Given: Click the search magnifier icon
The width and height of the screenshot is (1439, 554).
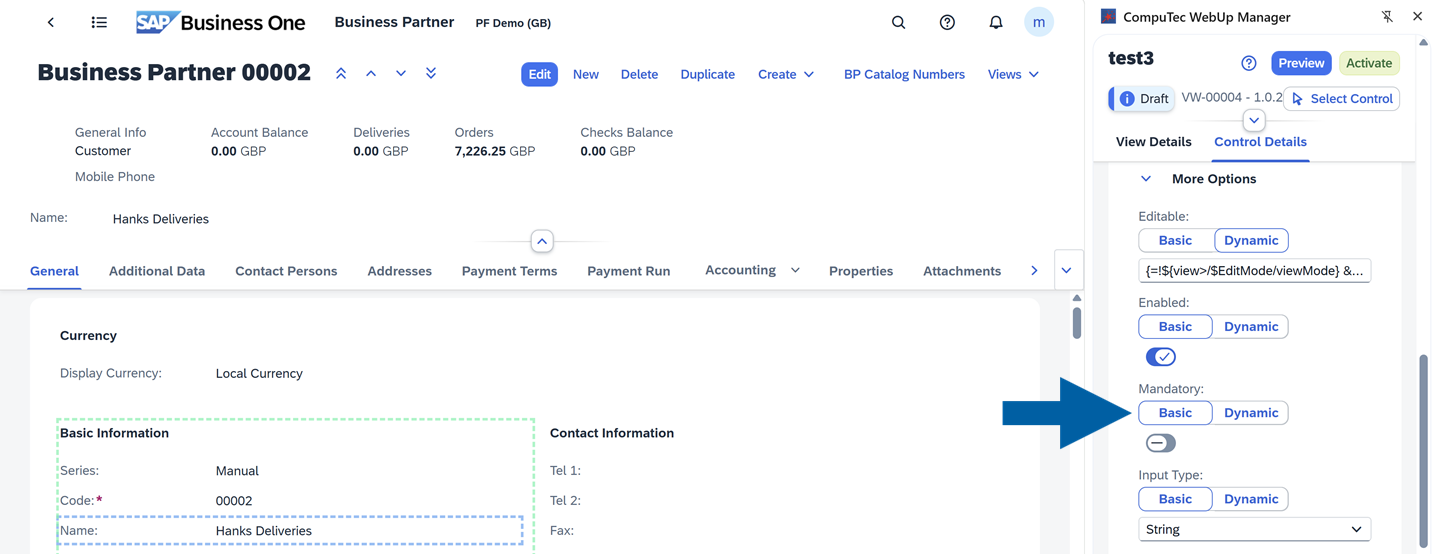Looking at the screenshot, I should click(x=898, y=22).
